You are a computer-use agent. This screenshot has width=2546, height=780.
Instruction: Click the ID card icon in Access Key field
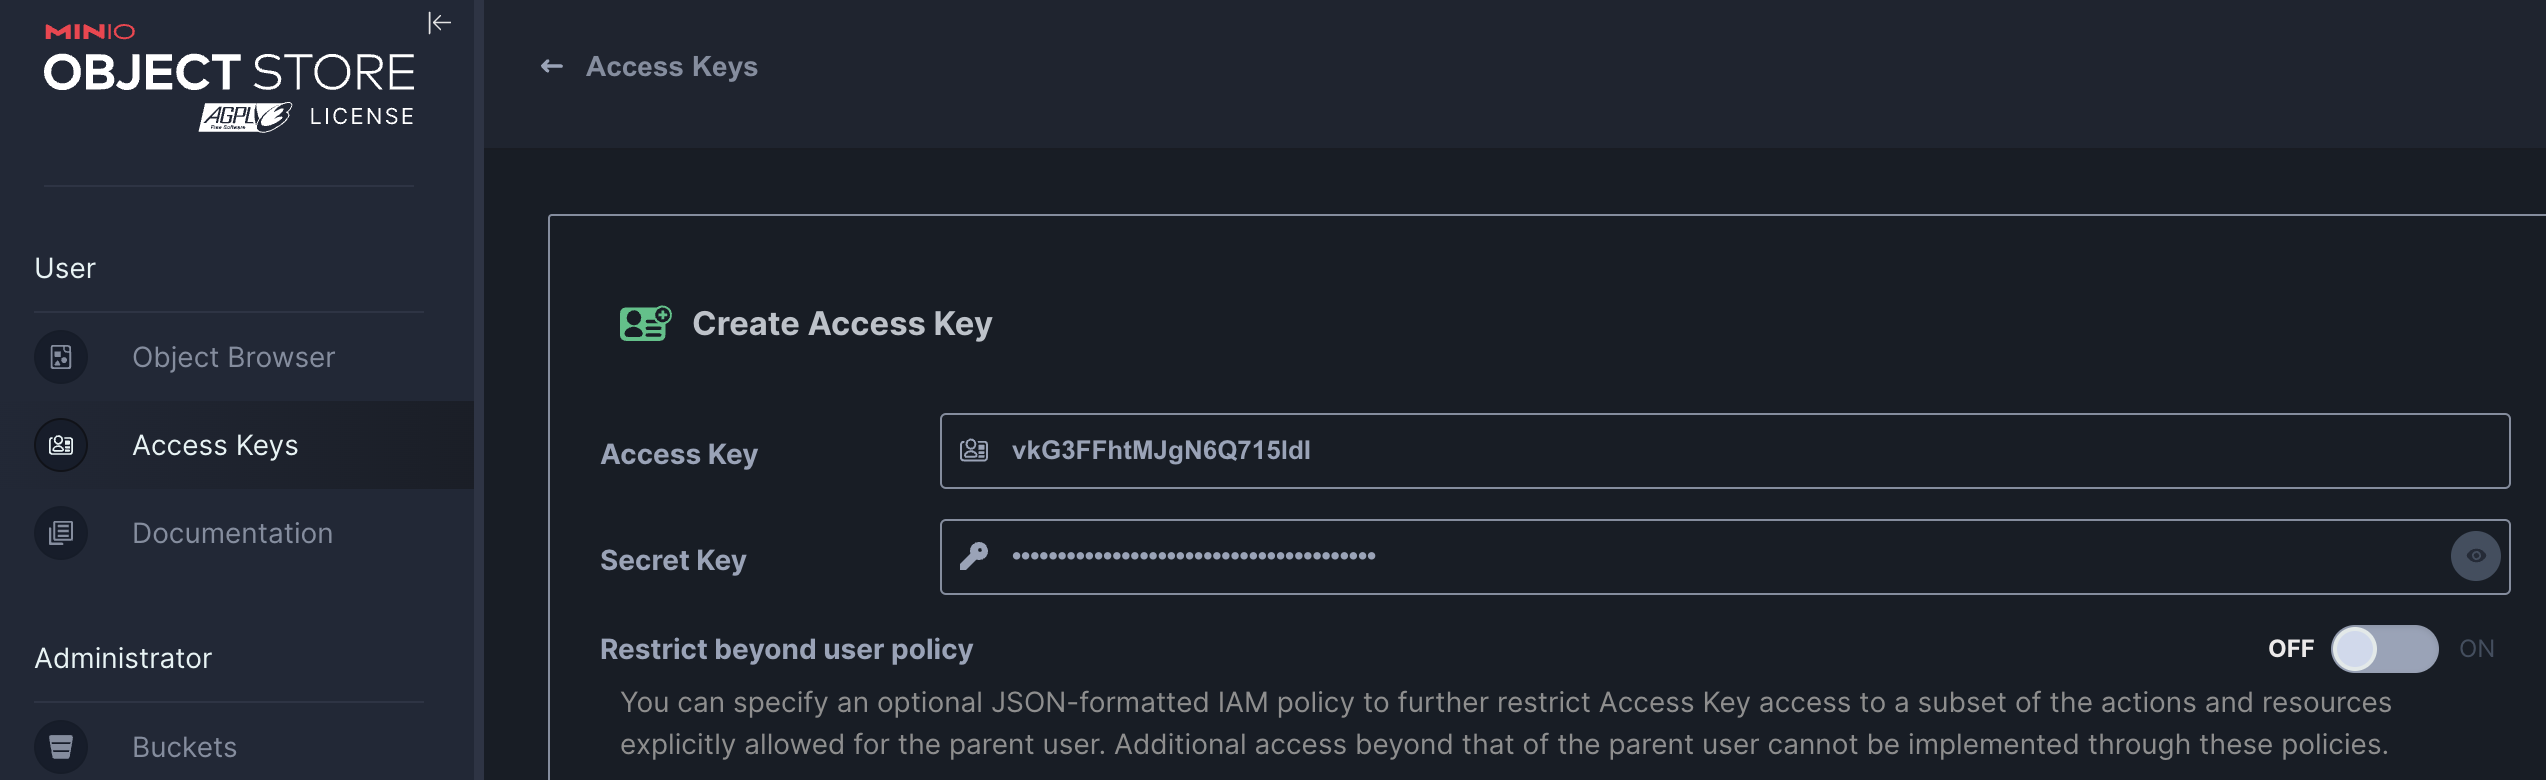click(974, 451)
